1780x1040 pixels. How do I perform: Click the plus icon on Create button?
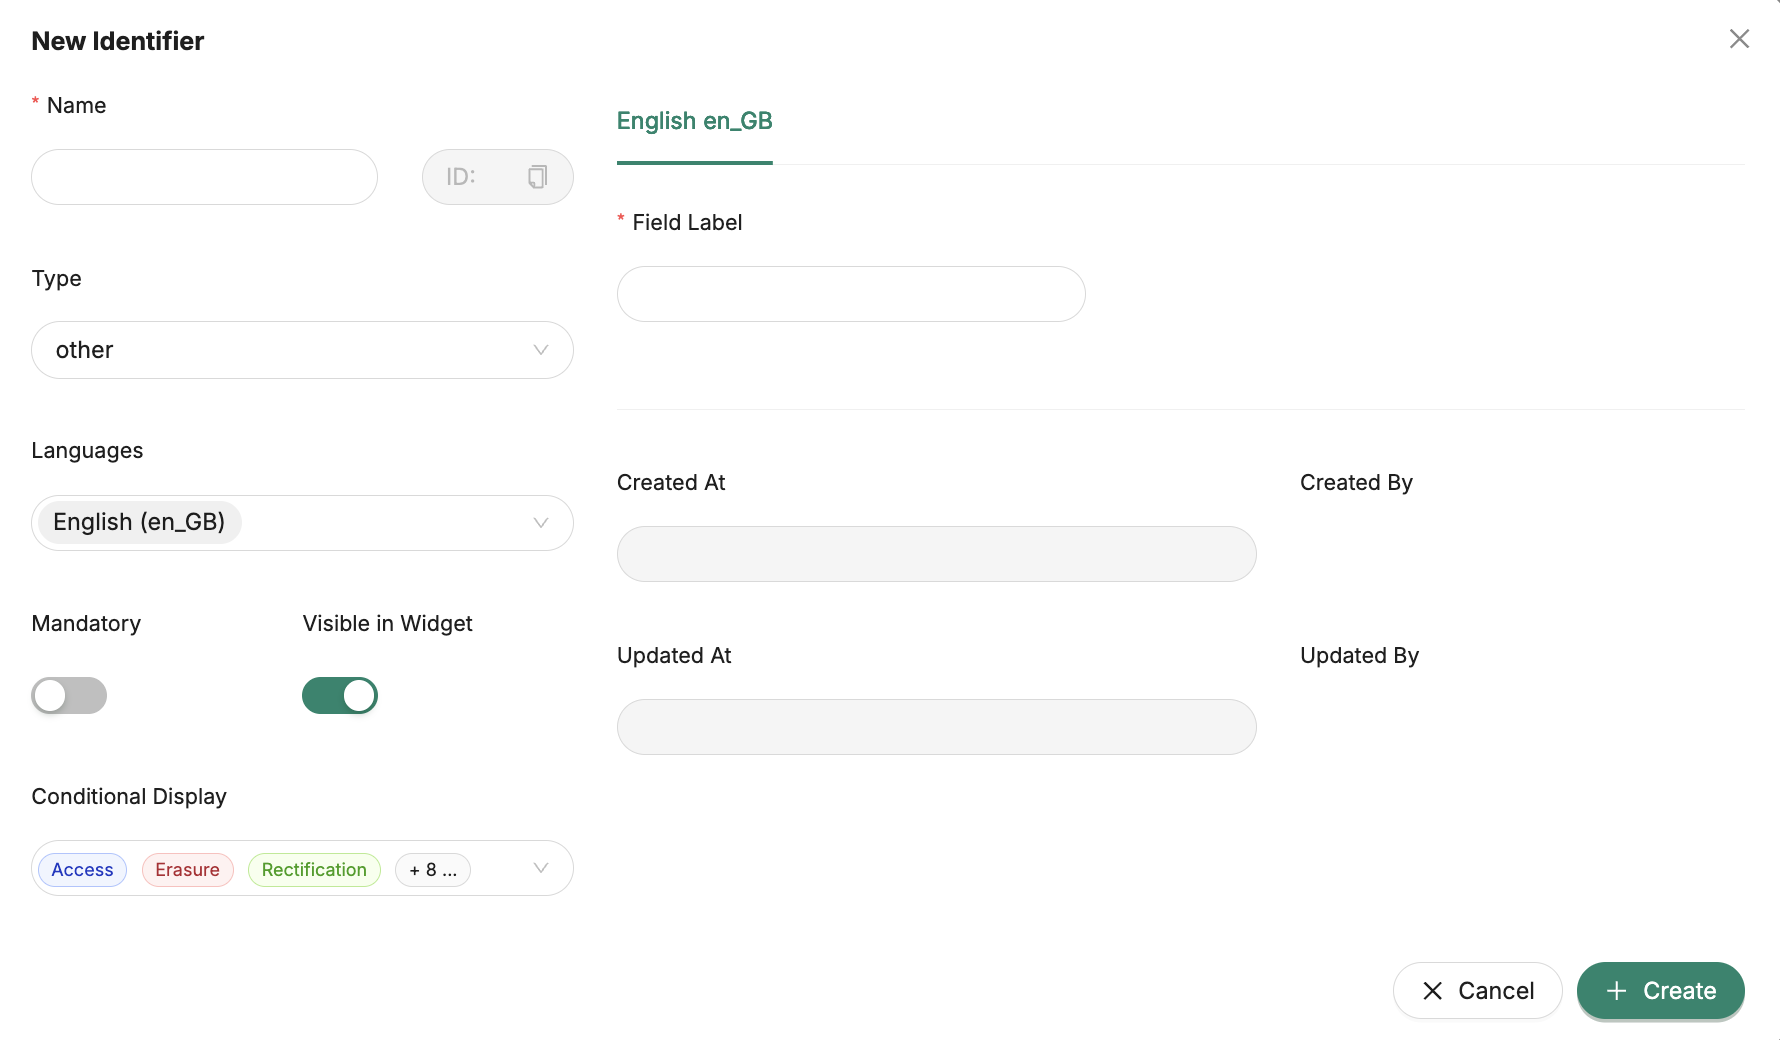click(1616, 991)
